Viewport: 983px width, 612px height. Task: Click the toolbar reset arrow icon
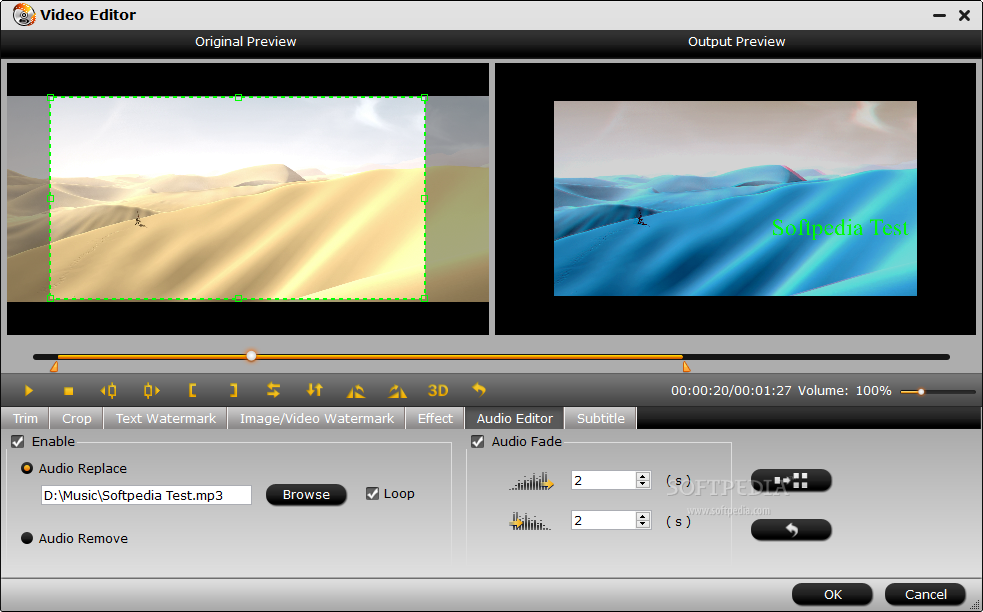tap(479, 390)
